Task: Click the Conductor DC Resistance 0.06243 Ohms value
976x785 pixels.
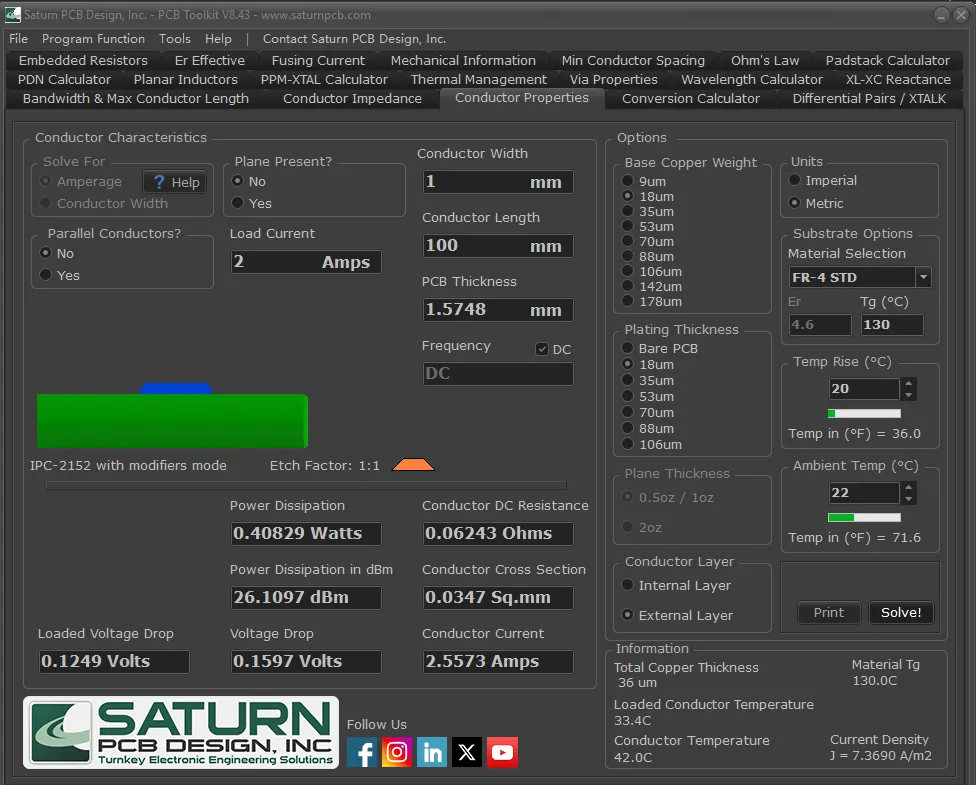Action: (x=498, y=534)
